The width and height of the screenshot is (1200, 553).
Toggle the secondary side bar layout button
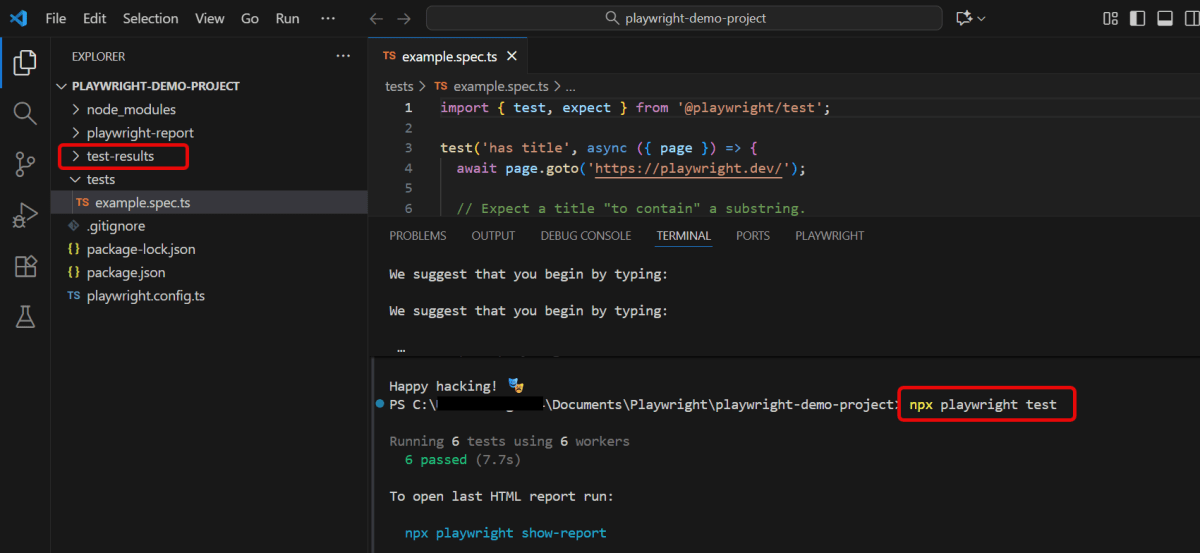(x=1190, y=18)
